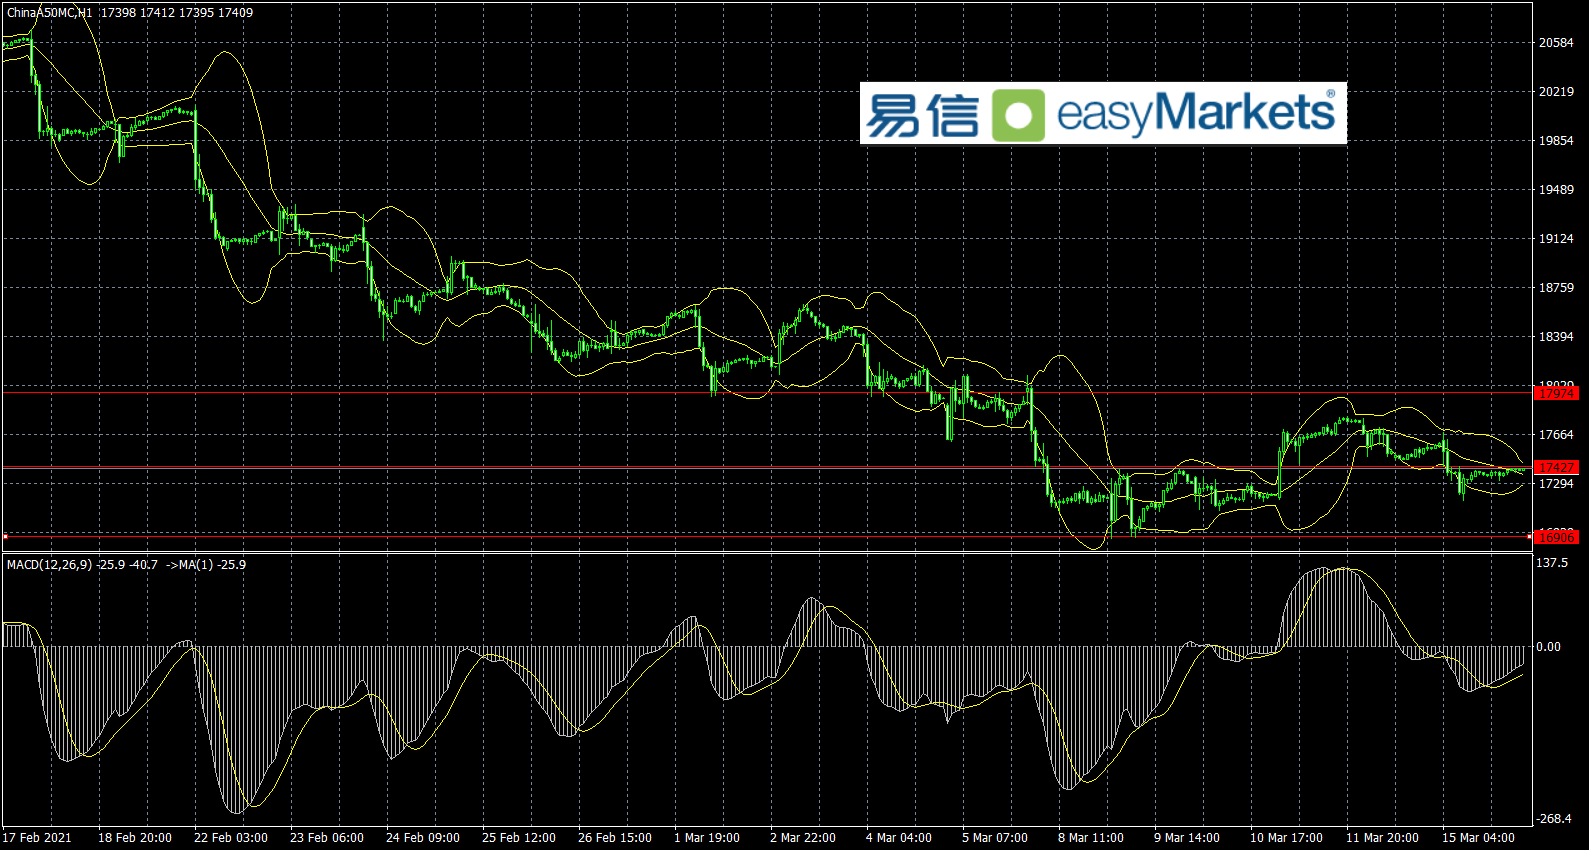Screen dimensions: 1589x850
Task: Click the green easyMarkets logo icon
Action: [x=1018, y=114]
